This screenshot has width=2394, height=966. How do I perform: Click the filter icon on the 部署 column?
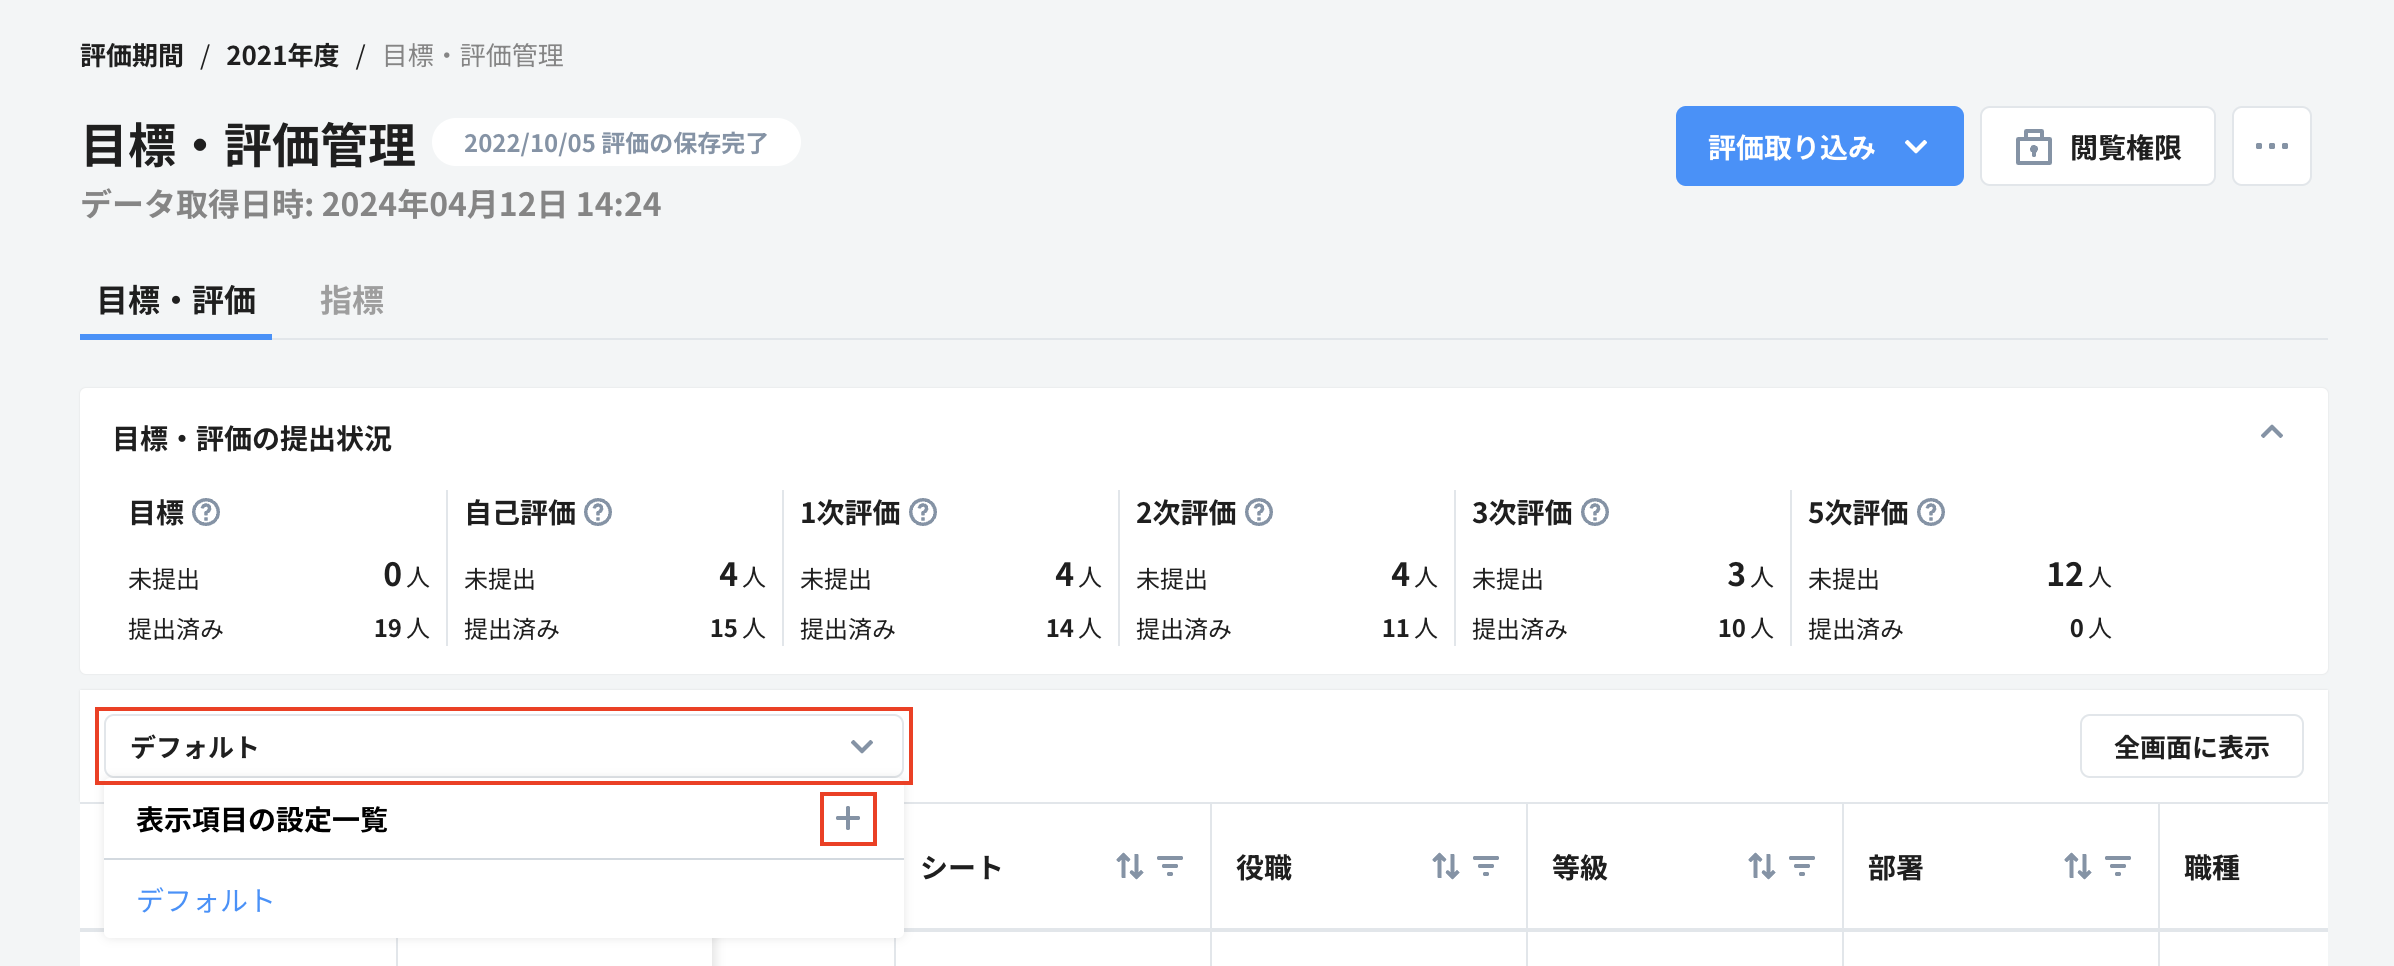pos(2116,868)
